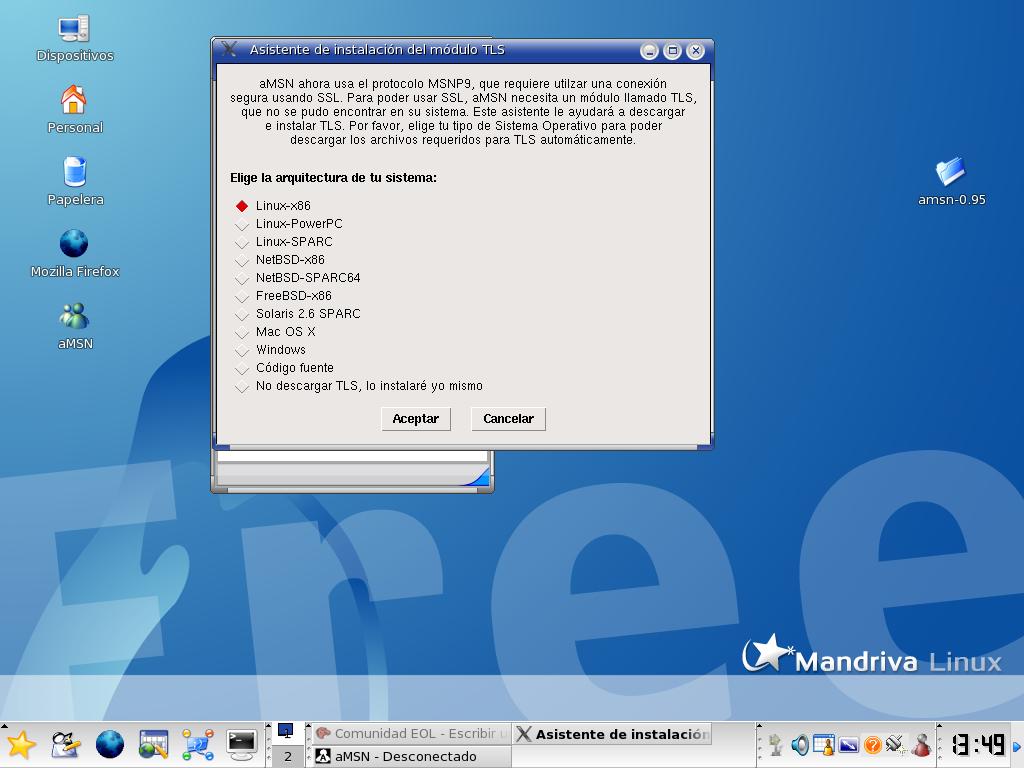
Task: Click the blue arrow at panel end
Action: click(1017, 746)
